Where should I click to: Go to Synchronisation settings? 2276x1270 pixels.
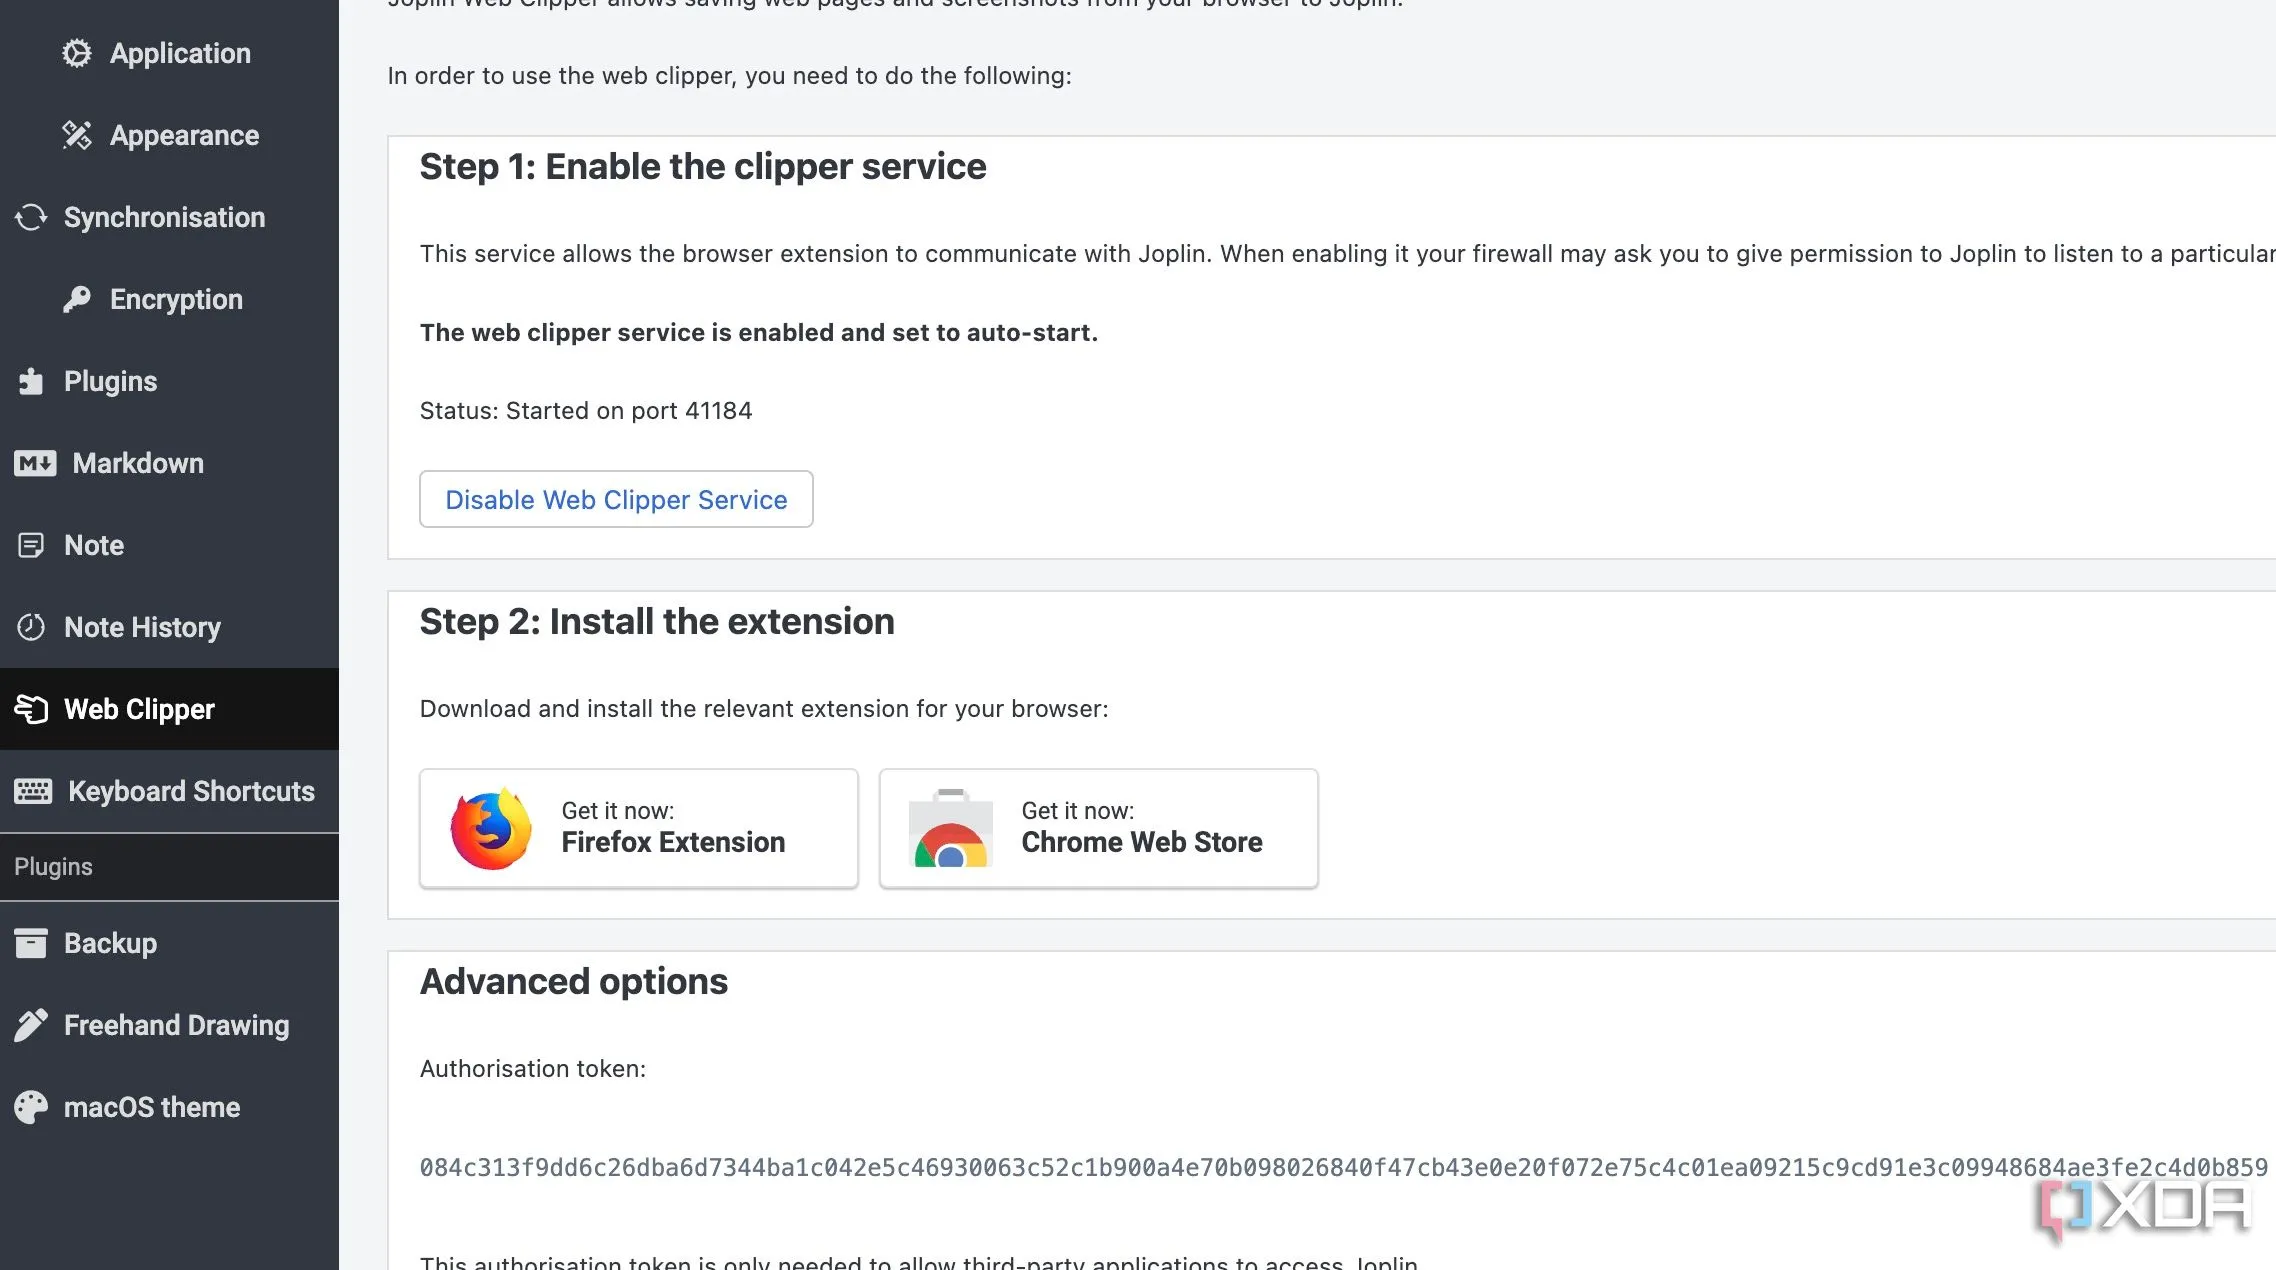(169, 217)
